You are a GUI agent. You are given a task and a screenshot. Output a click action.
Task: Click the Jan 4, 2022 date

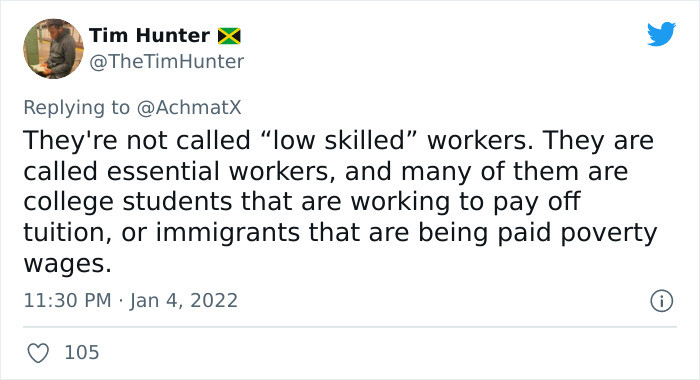click(183, 301)
